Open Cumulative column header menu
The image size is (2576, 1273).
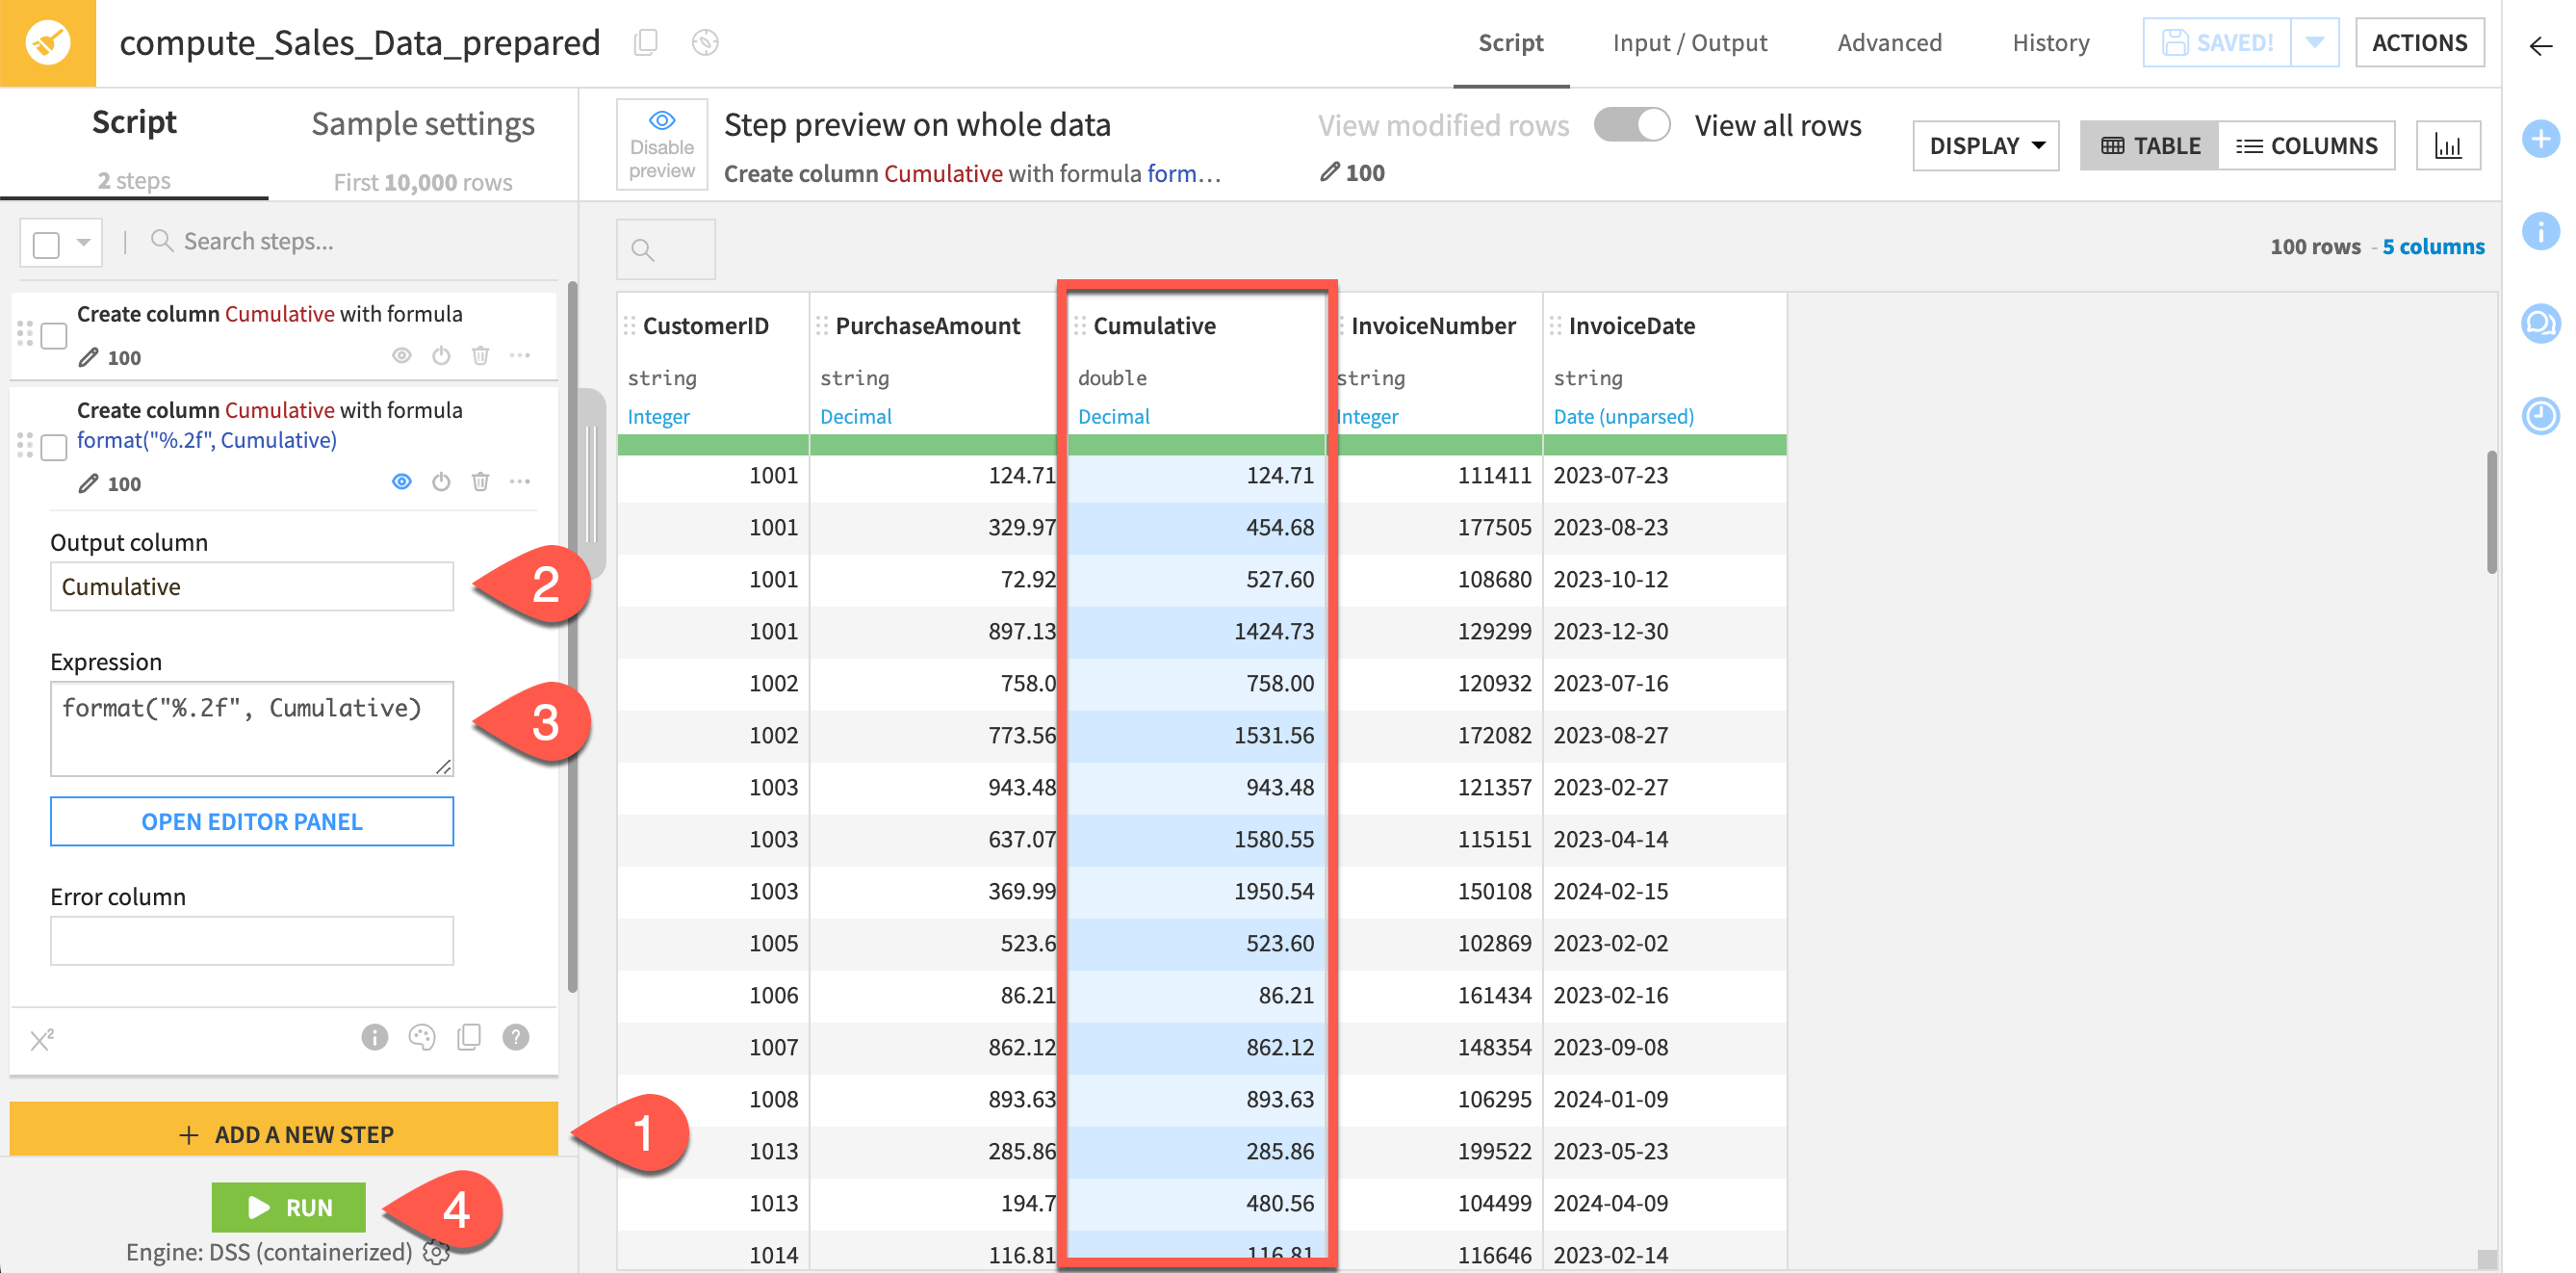[x=1154, y=326]
